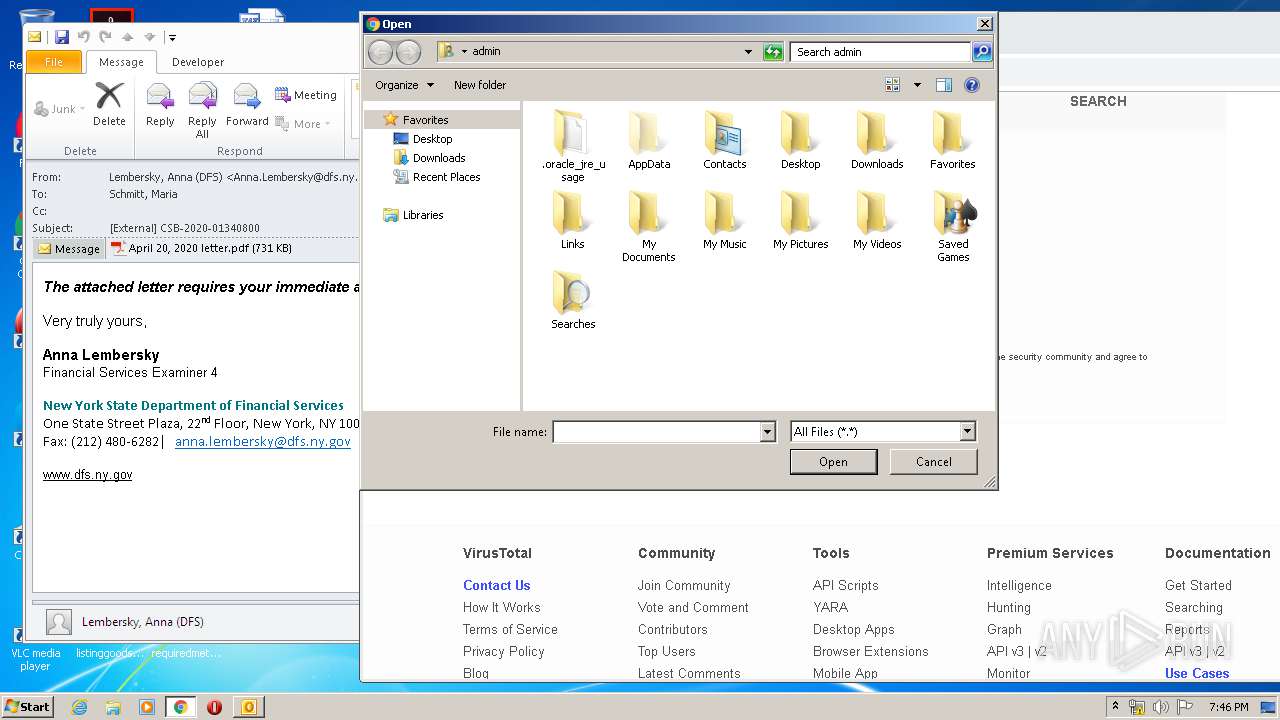
Task: Select the Links folder
Action: click(573, 220)
